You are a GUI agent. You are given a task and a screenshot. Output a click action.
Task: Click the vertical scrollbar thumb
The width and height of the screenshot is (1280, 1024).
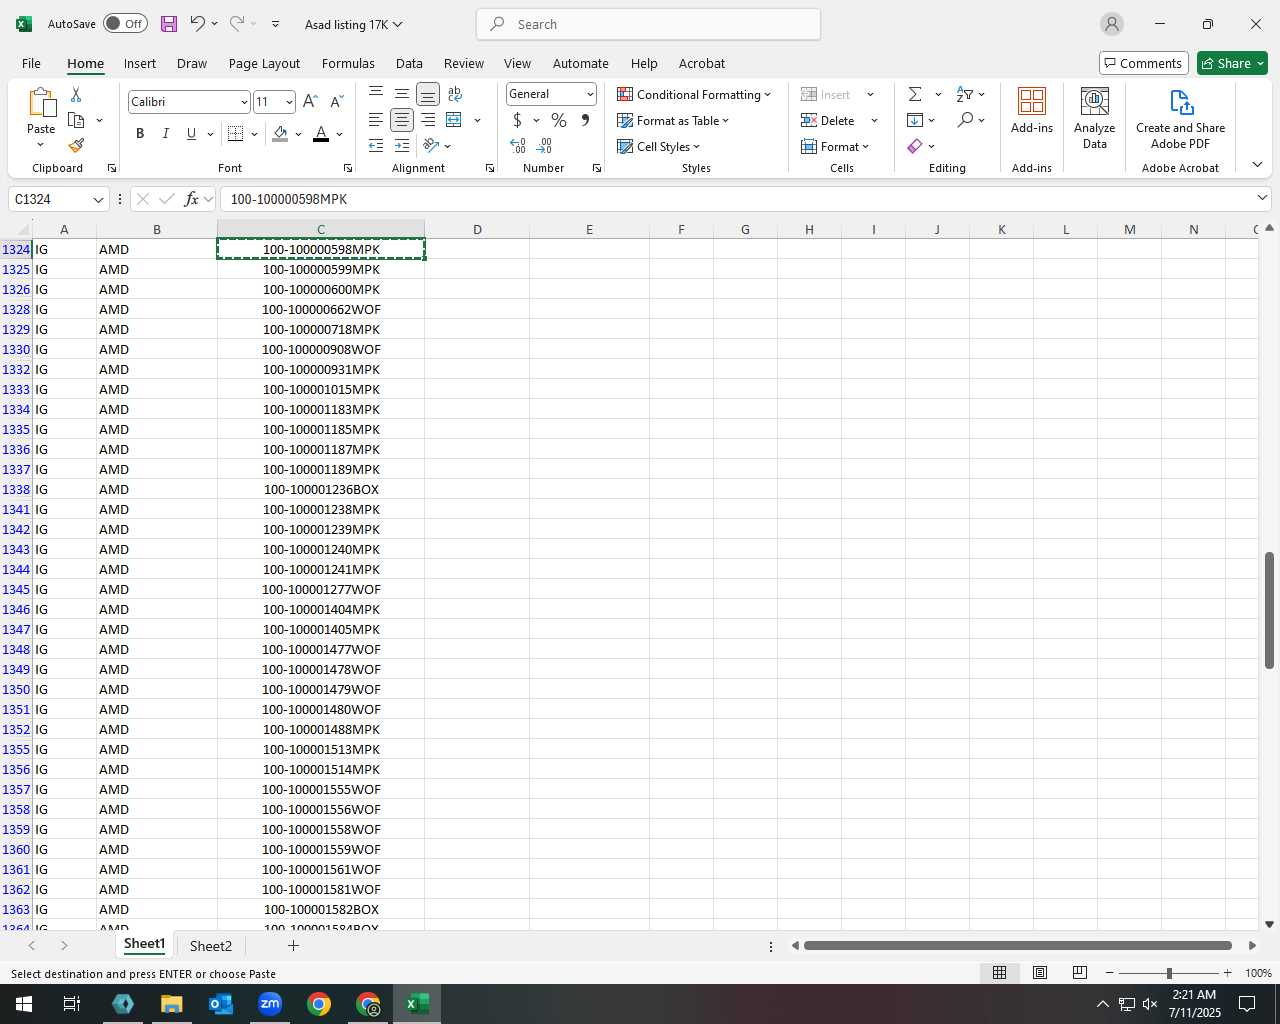pyautogui.click(x=1269, y=610)
